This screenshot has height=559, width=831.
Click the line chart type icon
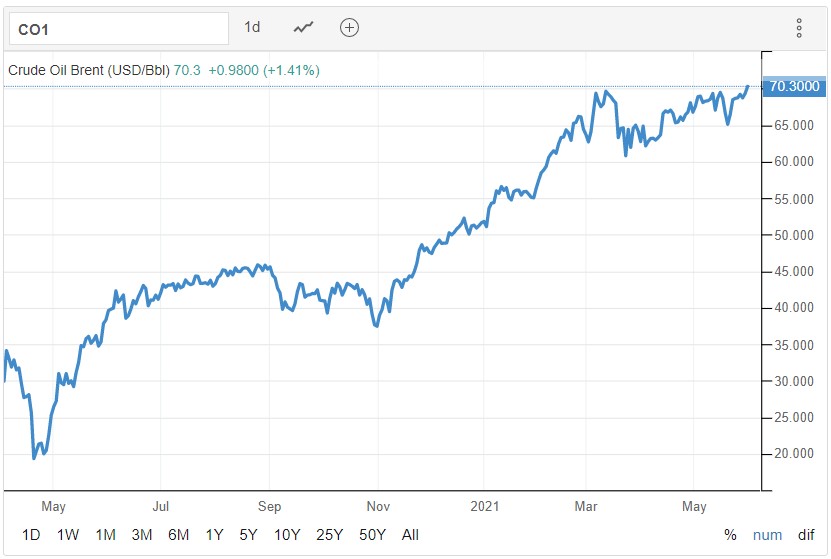303,28
